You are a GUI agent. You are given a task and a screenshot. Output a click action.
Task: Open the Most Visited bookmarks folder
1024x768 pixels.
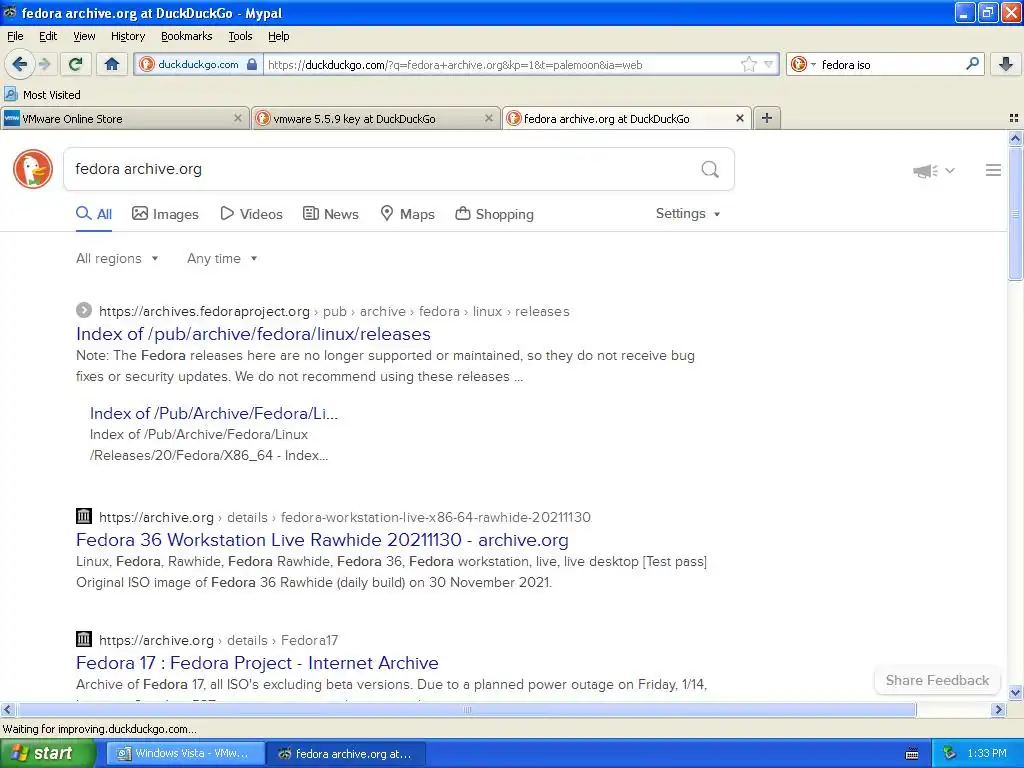pos(42,95)
